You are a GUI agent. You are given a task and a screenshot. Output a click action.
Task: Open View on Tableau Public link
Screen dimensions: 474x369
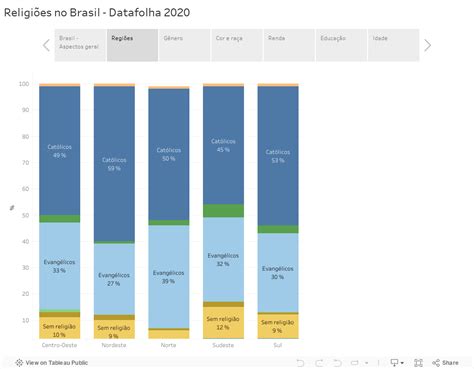pyautogui.click(x=57, y=363)
